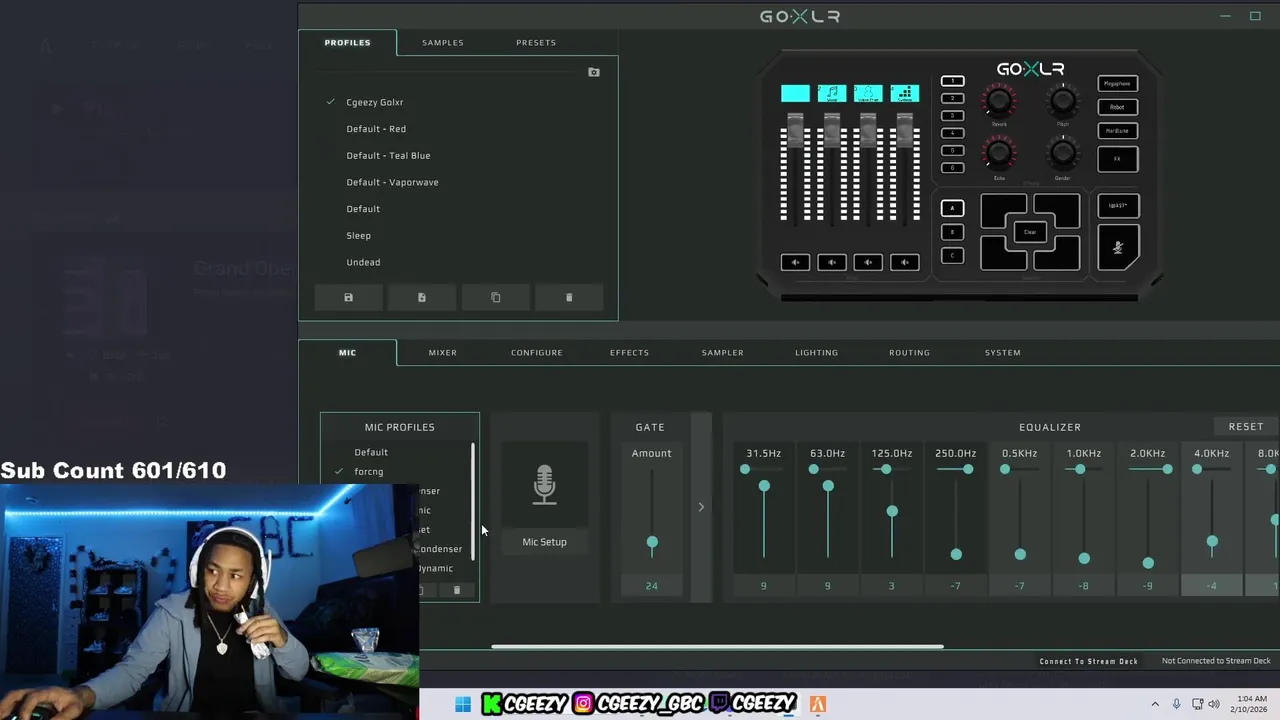Viewport: 1280px width, 720px height.
Task: Select sampler bank B
Action: (x=952, y=232)
